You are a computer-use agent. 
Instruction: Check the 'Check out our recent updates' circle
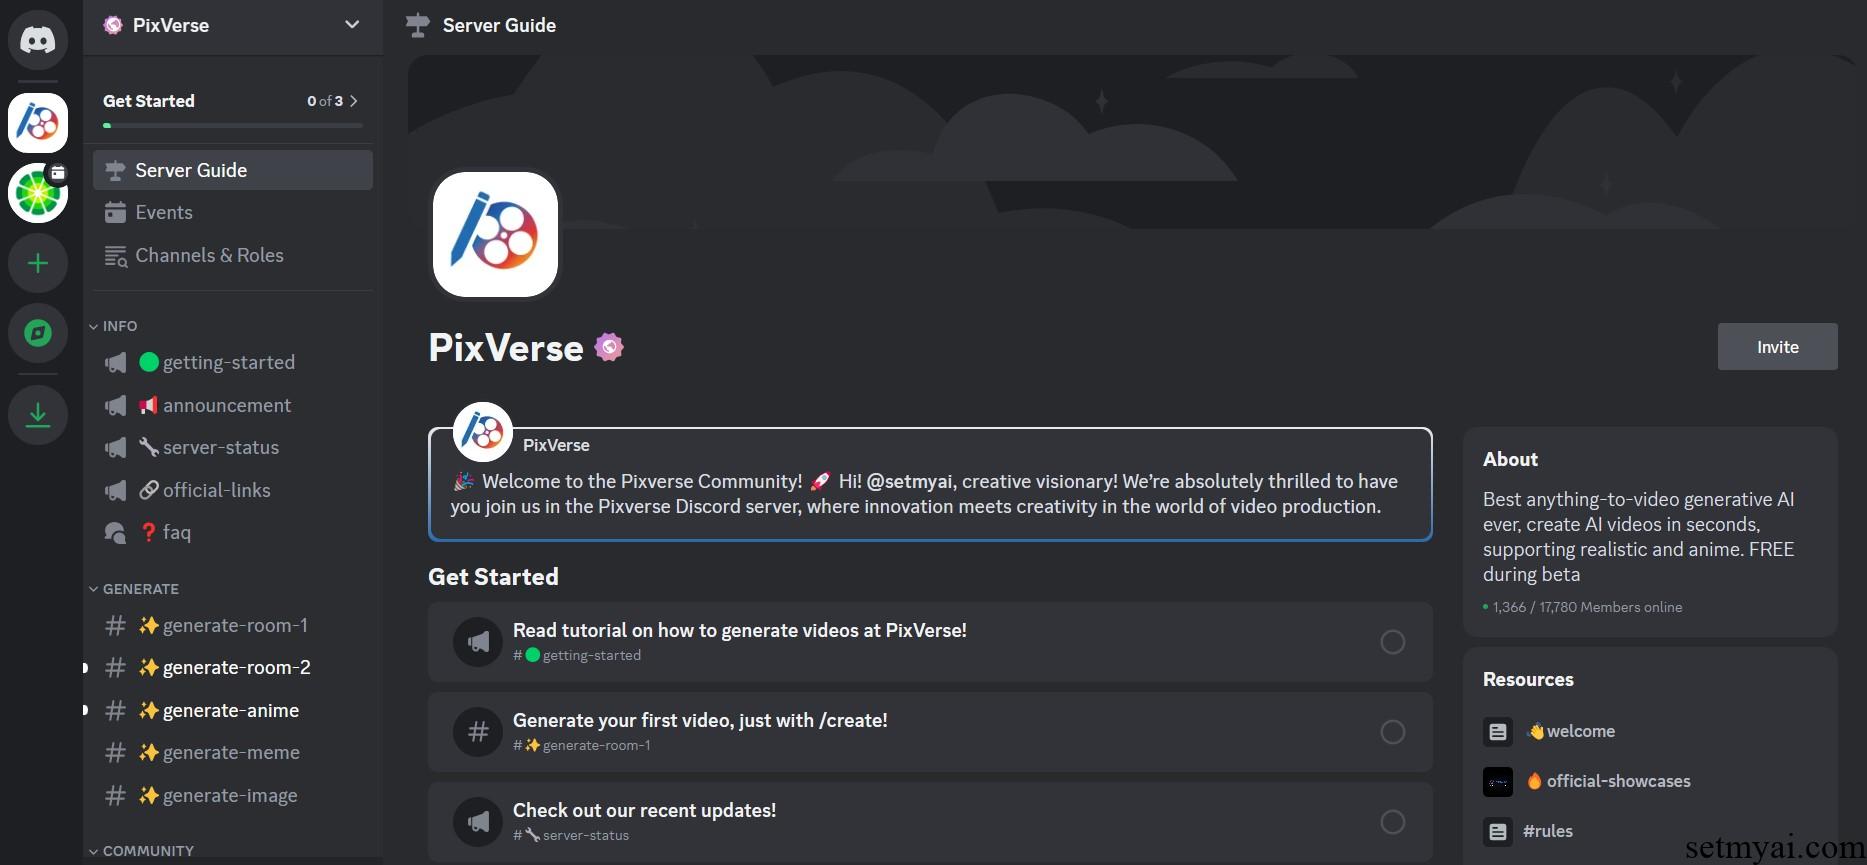[1392, 822]
